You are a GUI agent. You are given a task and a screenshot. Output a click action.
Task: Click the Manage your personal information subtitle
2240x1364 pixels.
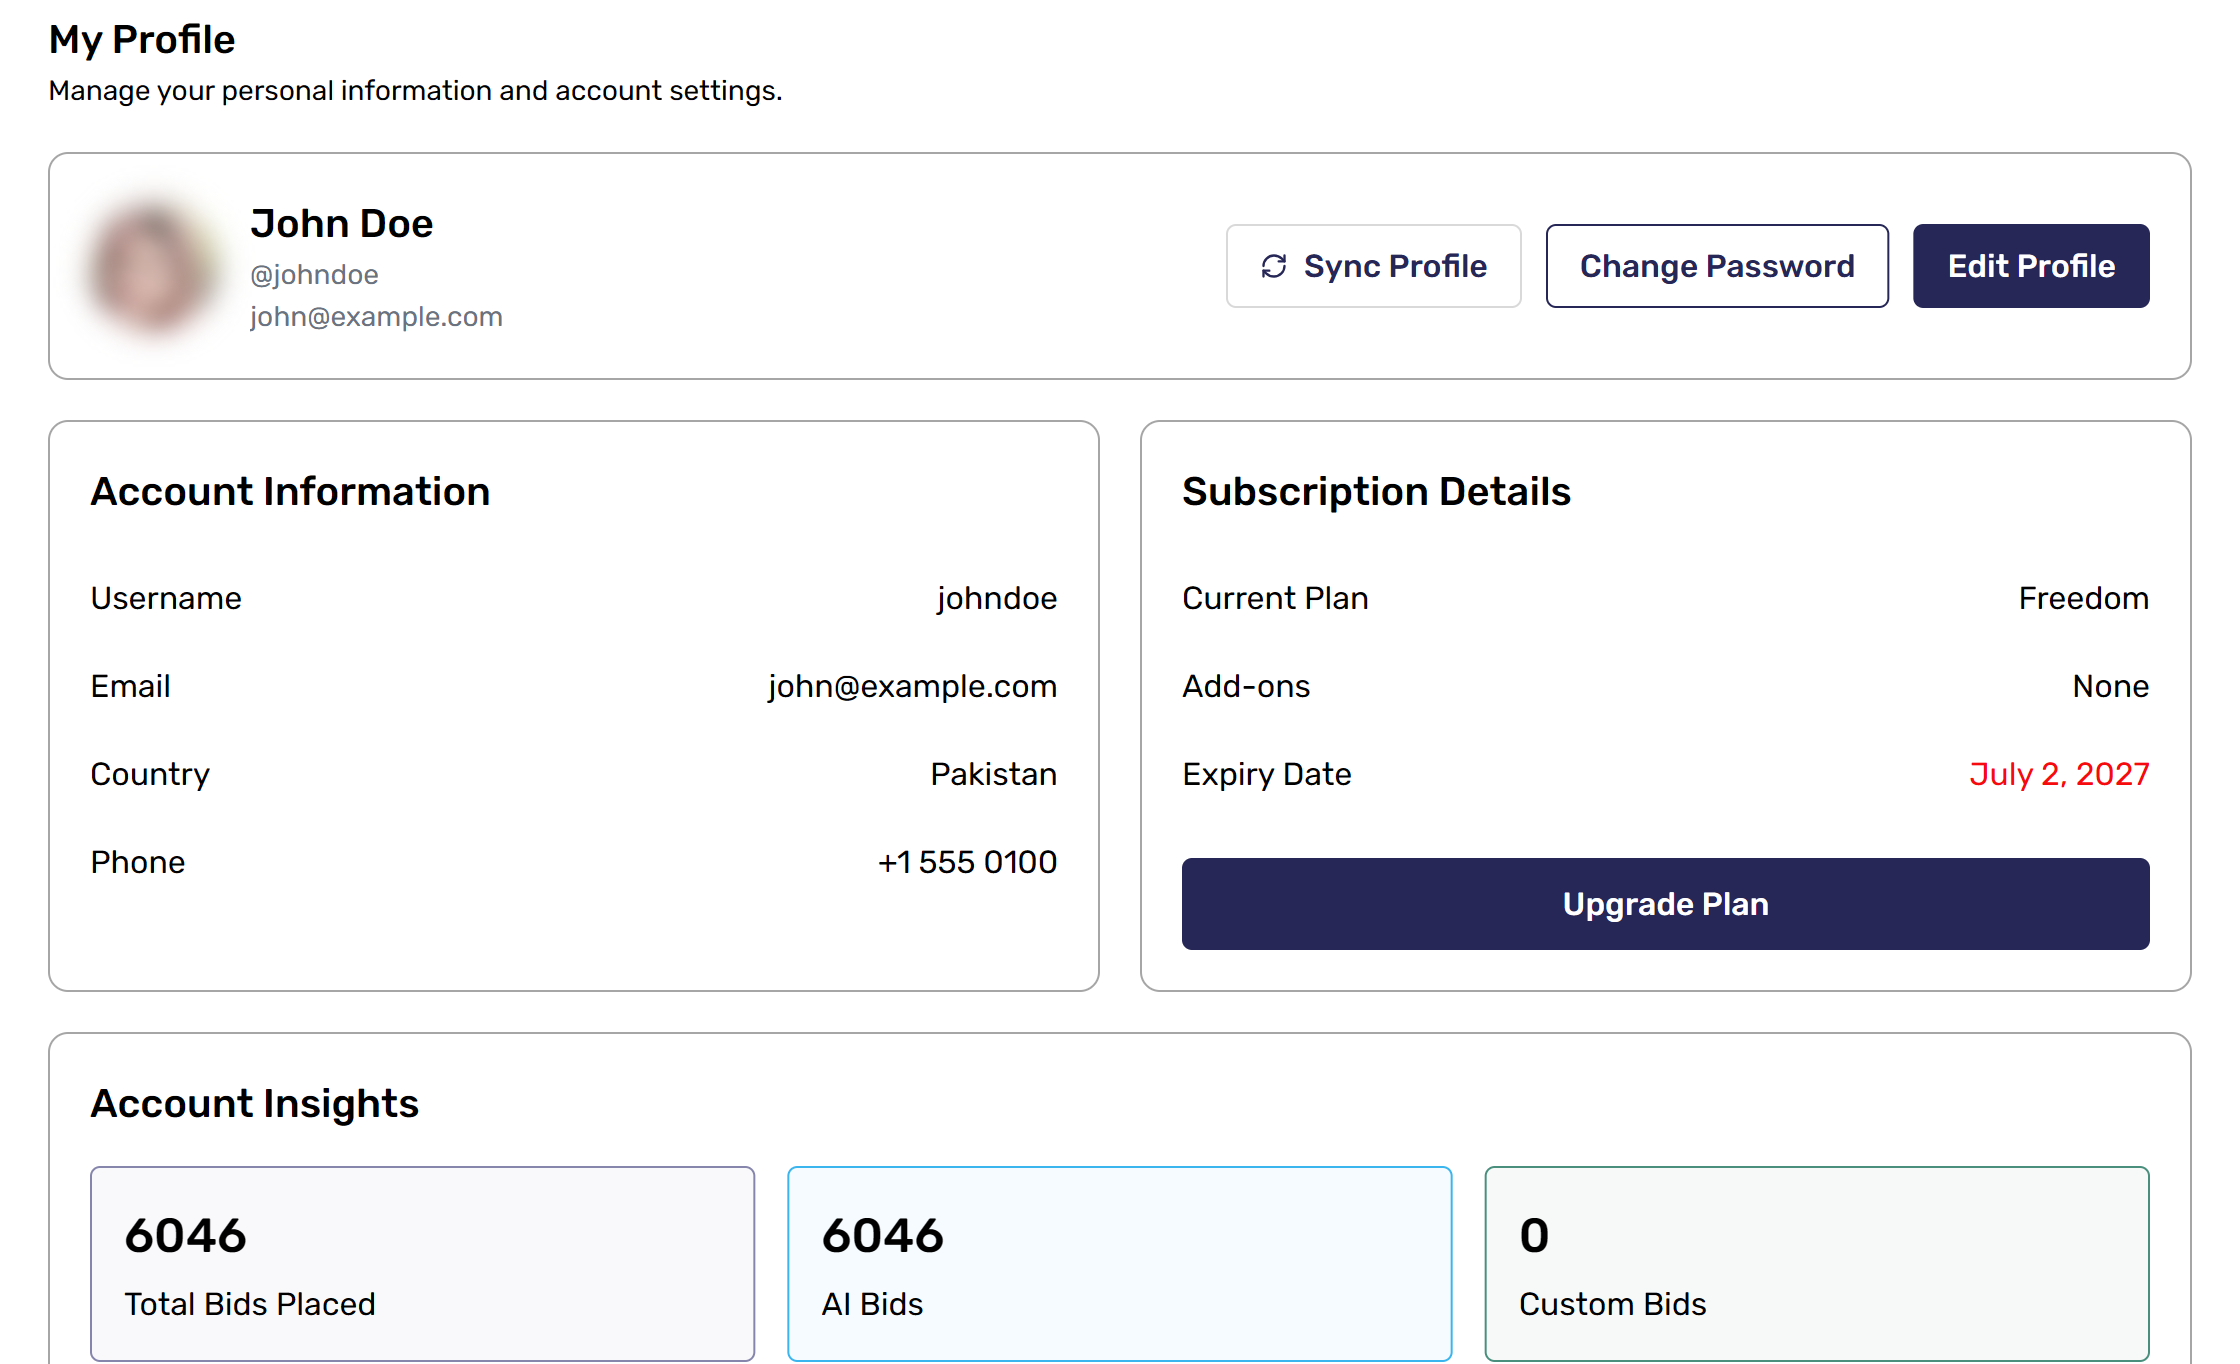415,90
